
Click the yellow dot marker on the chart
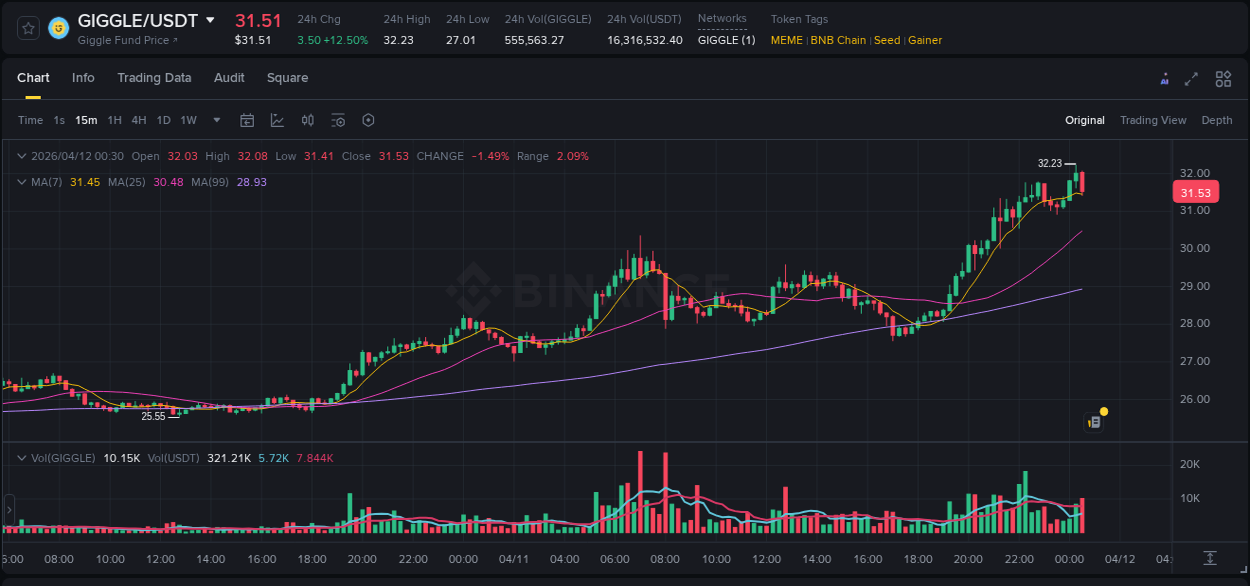1102,411
